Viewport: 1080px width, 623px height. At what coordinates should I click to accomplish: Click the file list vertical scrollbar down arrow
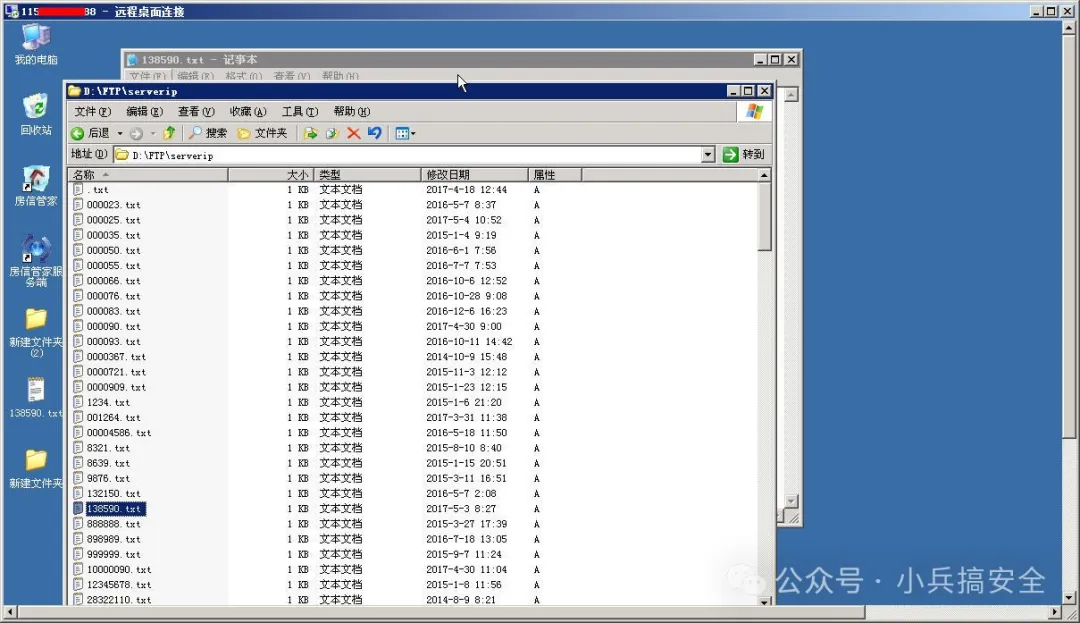click(764, 601)
